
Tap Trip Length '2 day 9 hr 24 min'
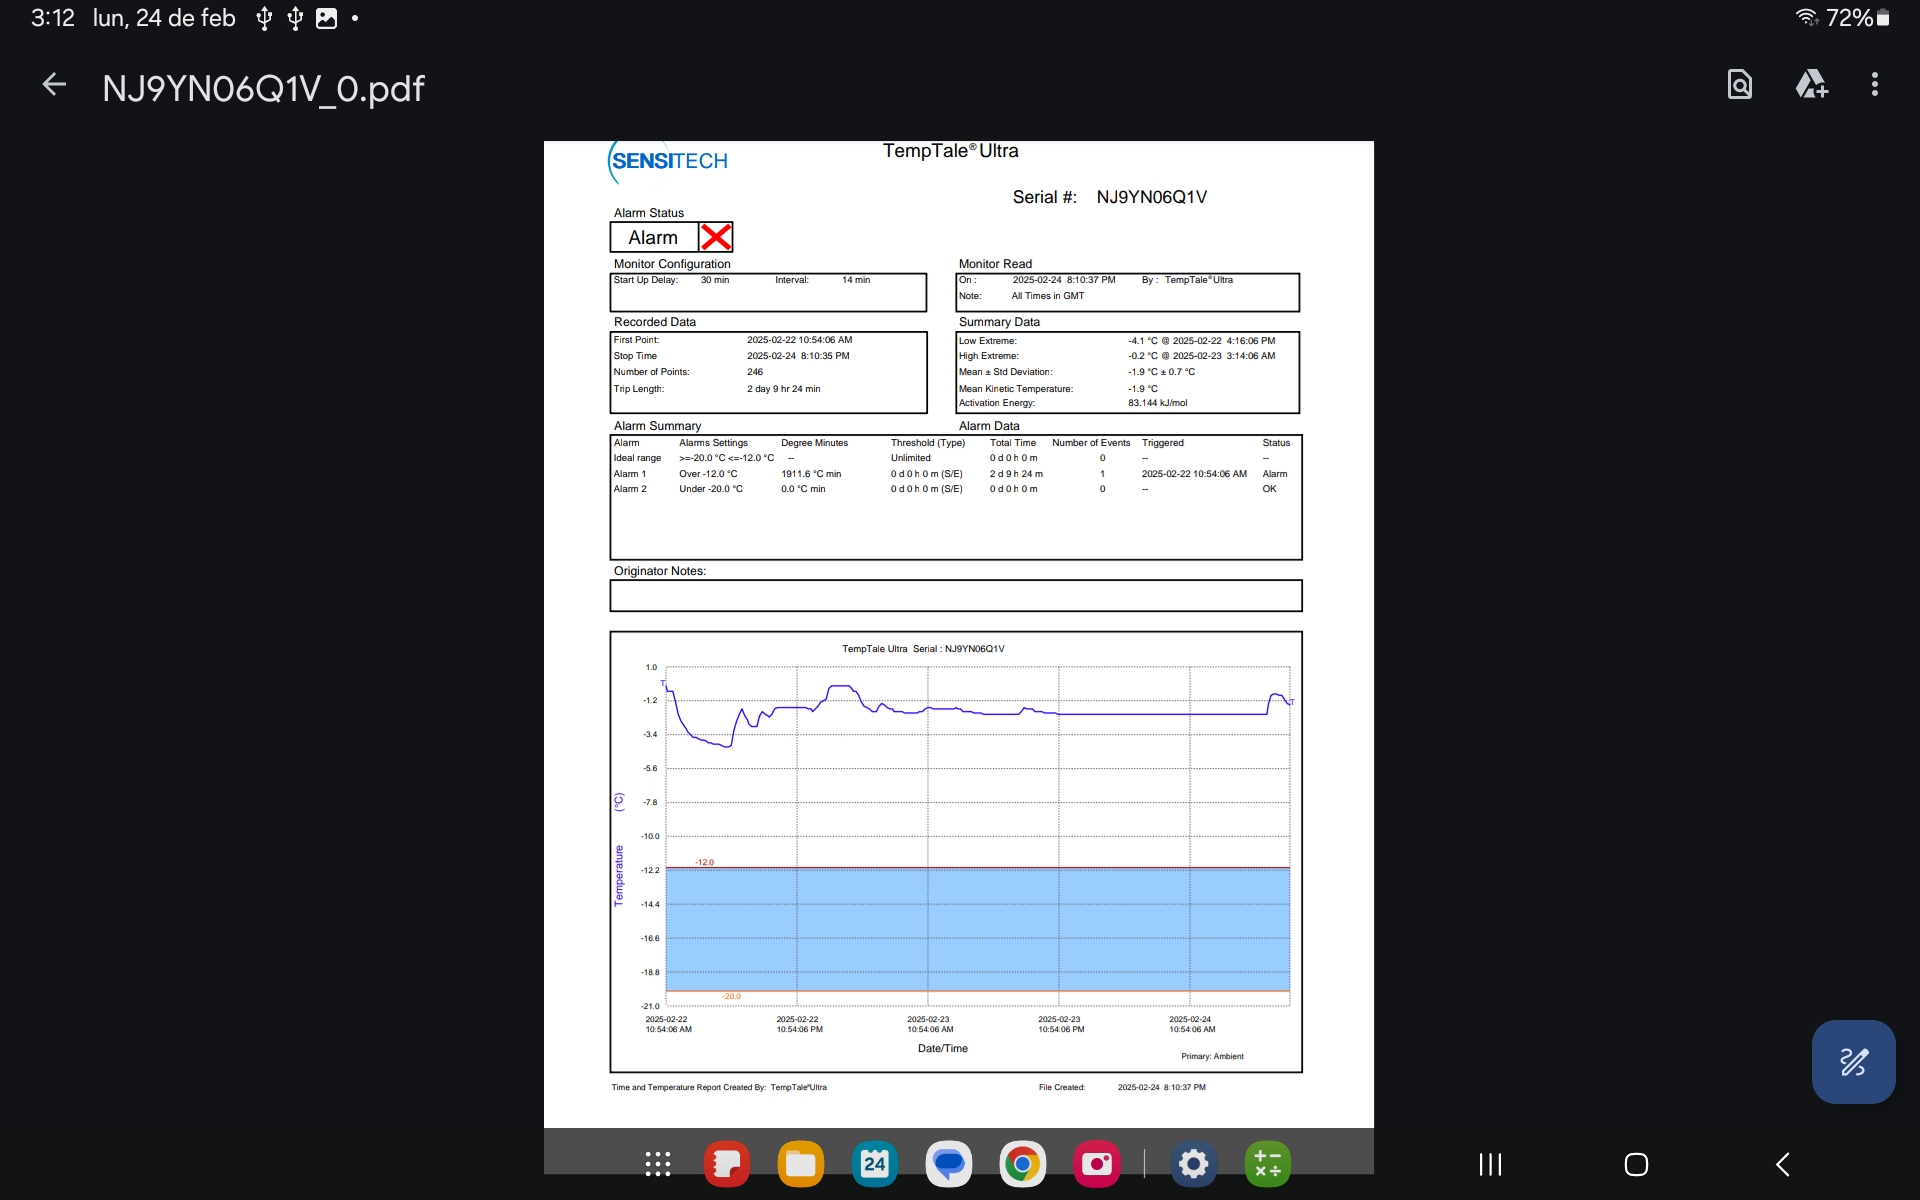pyautogui.click(x=783, y=389)
